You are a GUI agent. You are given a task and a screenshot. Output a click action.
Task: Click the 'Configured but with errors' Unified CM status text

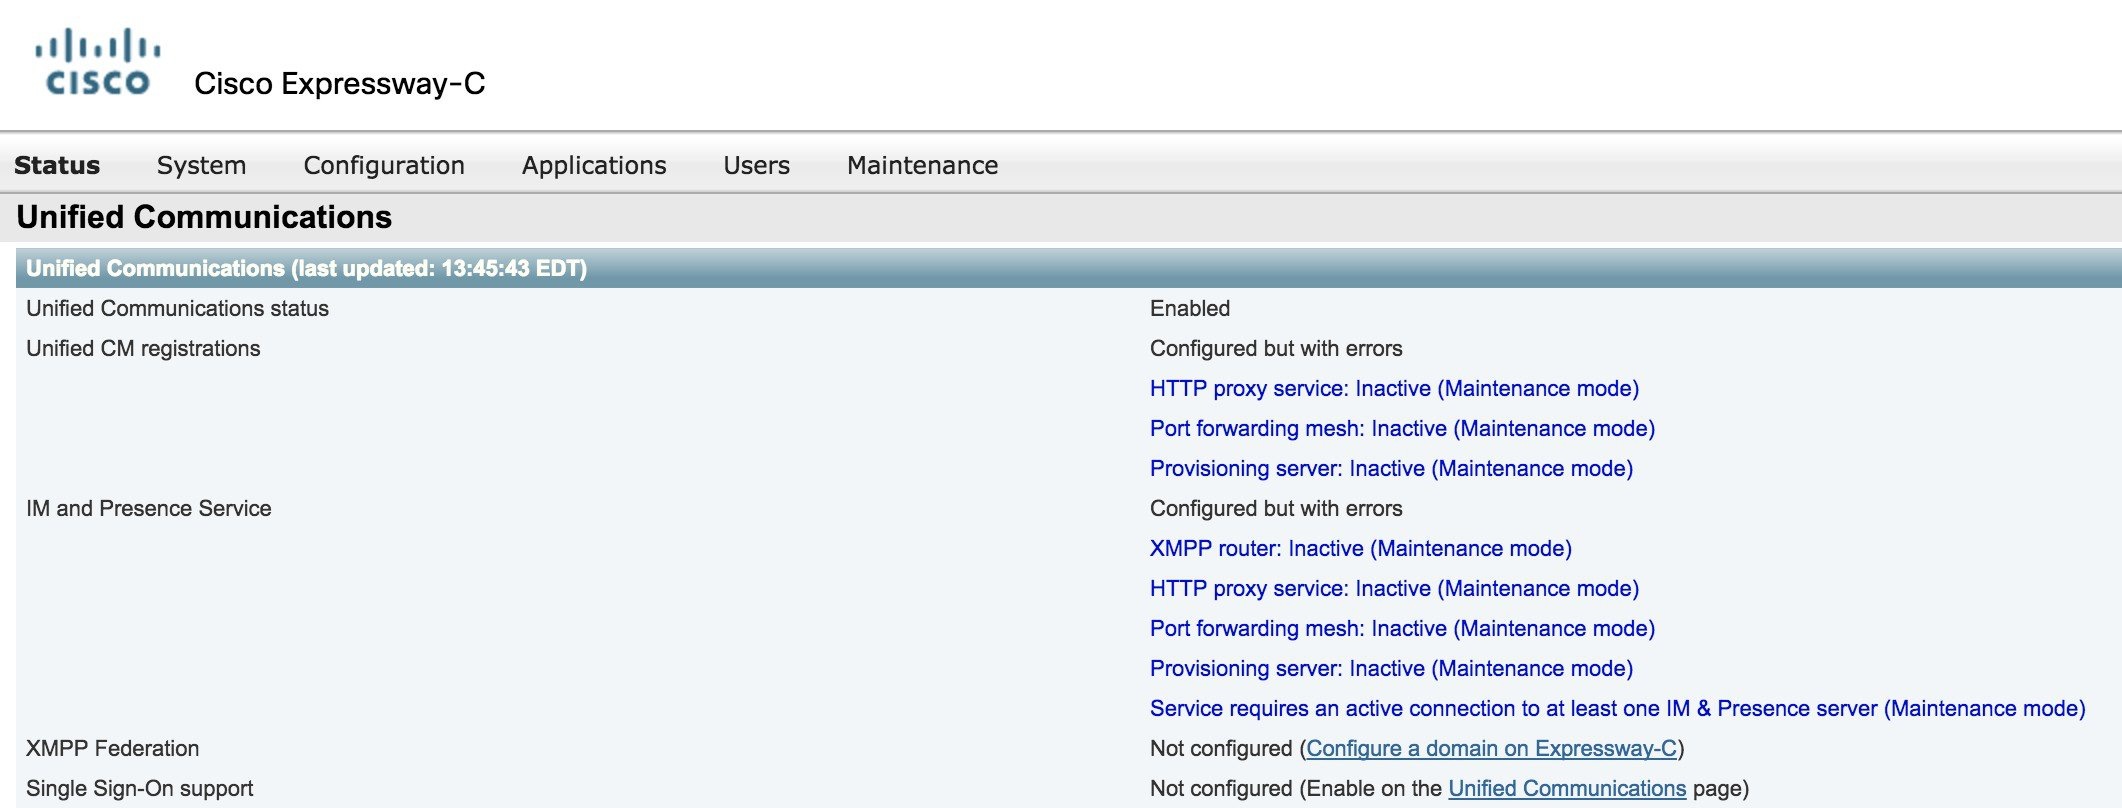tap(1276, 348)
